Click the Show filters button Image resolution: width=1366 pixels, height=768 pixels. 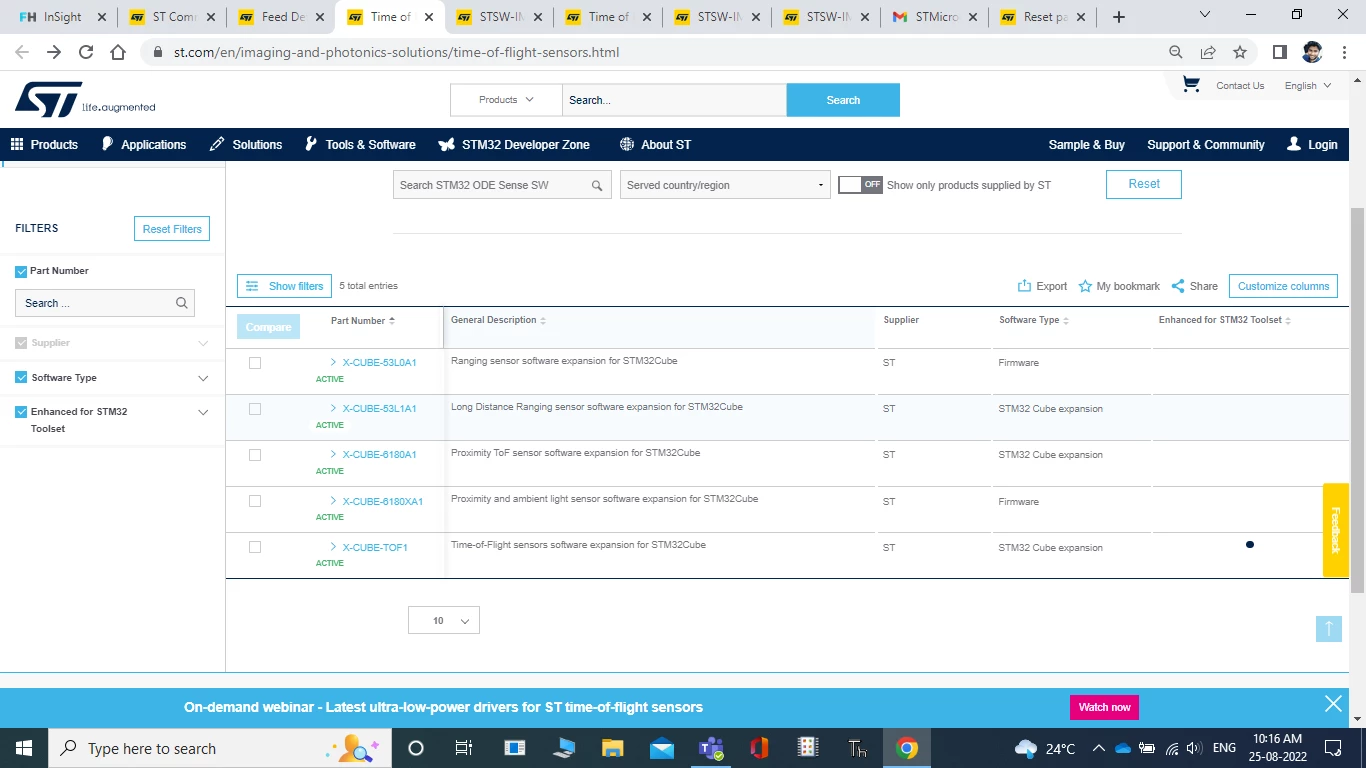(284, 286)
